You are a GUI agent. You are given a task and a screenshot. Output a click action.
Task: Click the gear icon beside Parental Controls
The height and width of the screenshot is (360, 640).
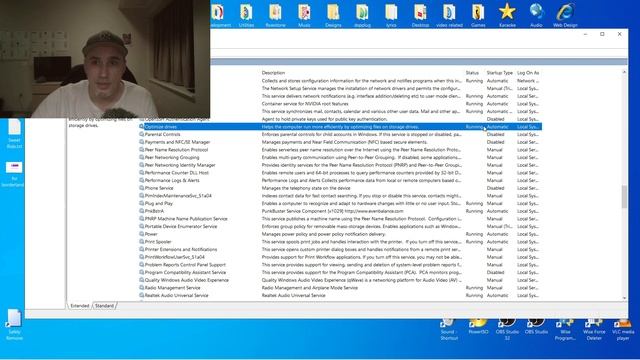pyautogui.click(x=141, y=134)
